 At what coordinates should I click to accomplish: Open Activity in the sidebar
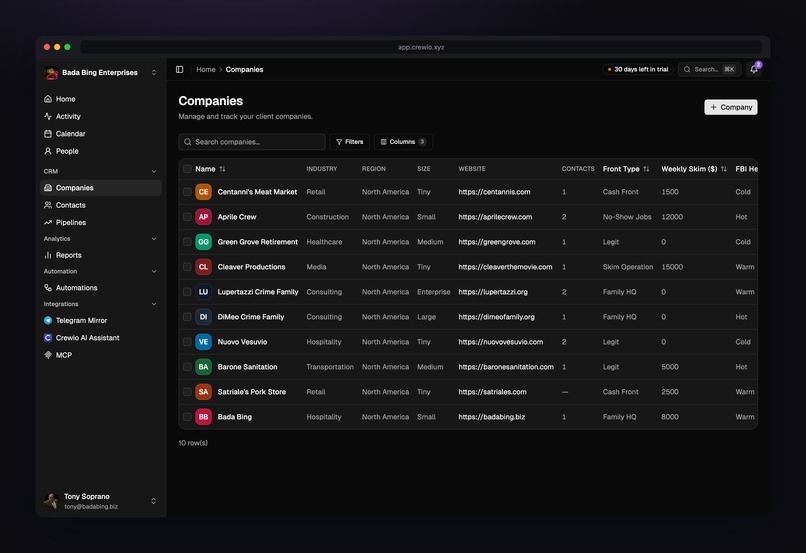100,116
